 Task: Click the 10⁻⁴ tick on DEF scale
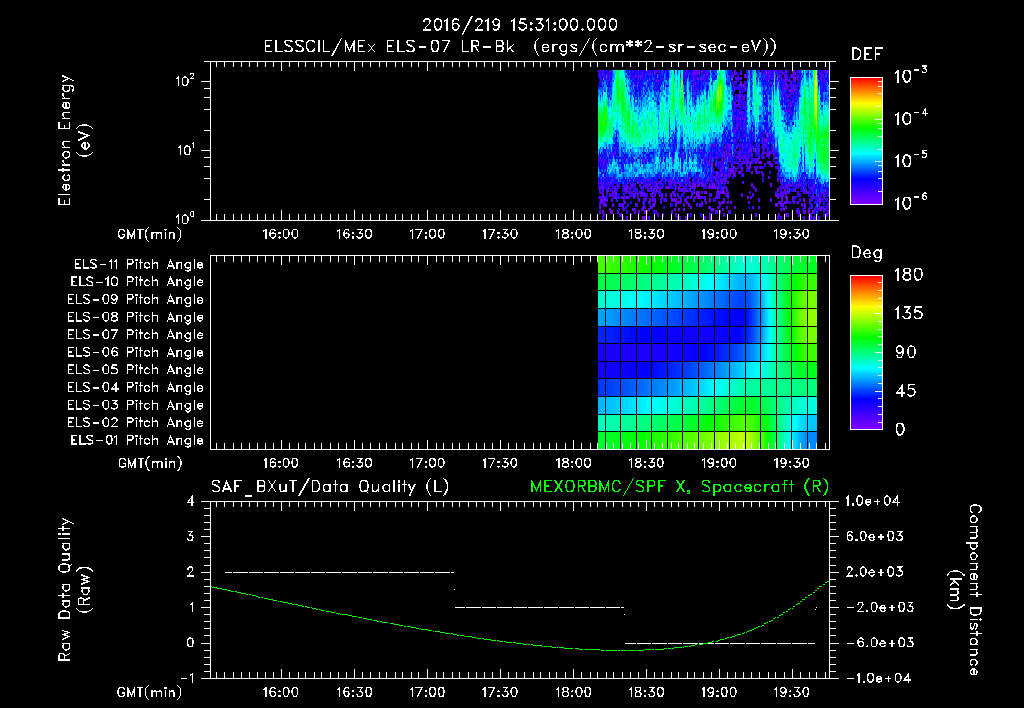911,118
